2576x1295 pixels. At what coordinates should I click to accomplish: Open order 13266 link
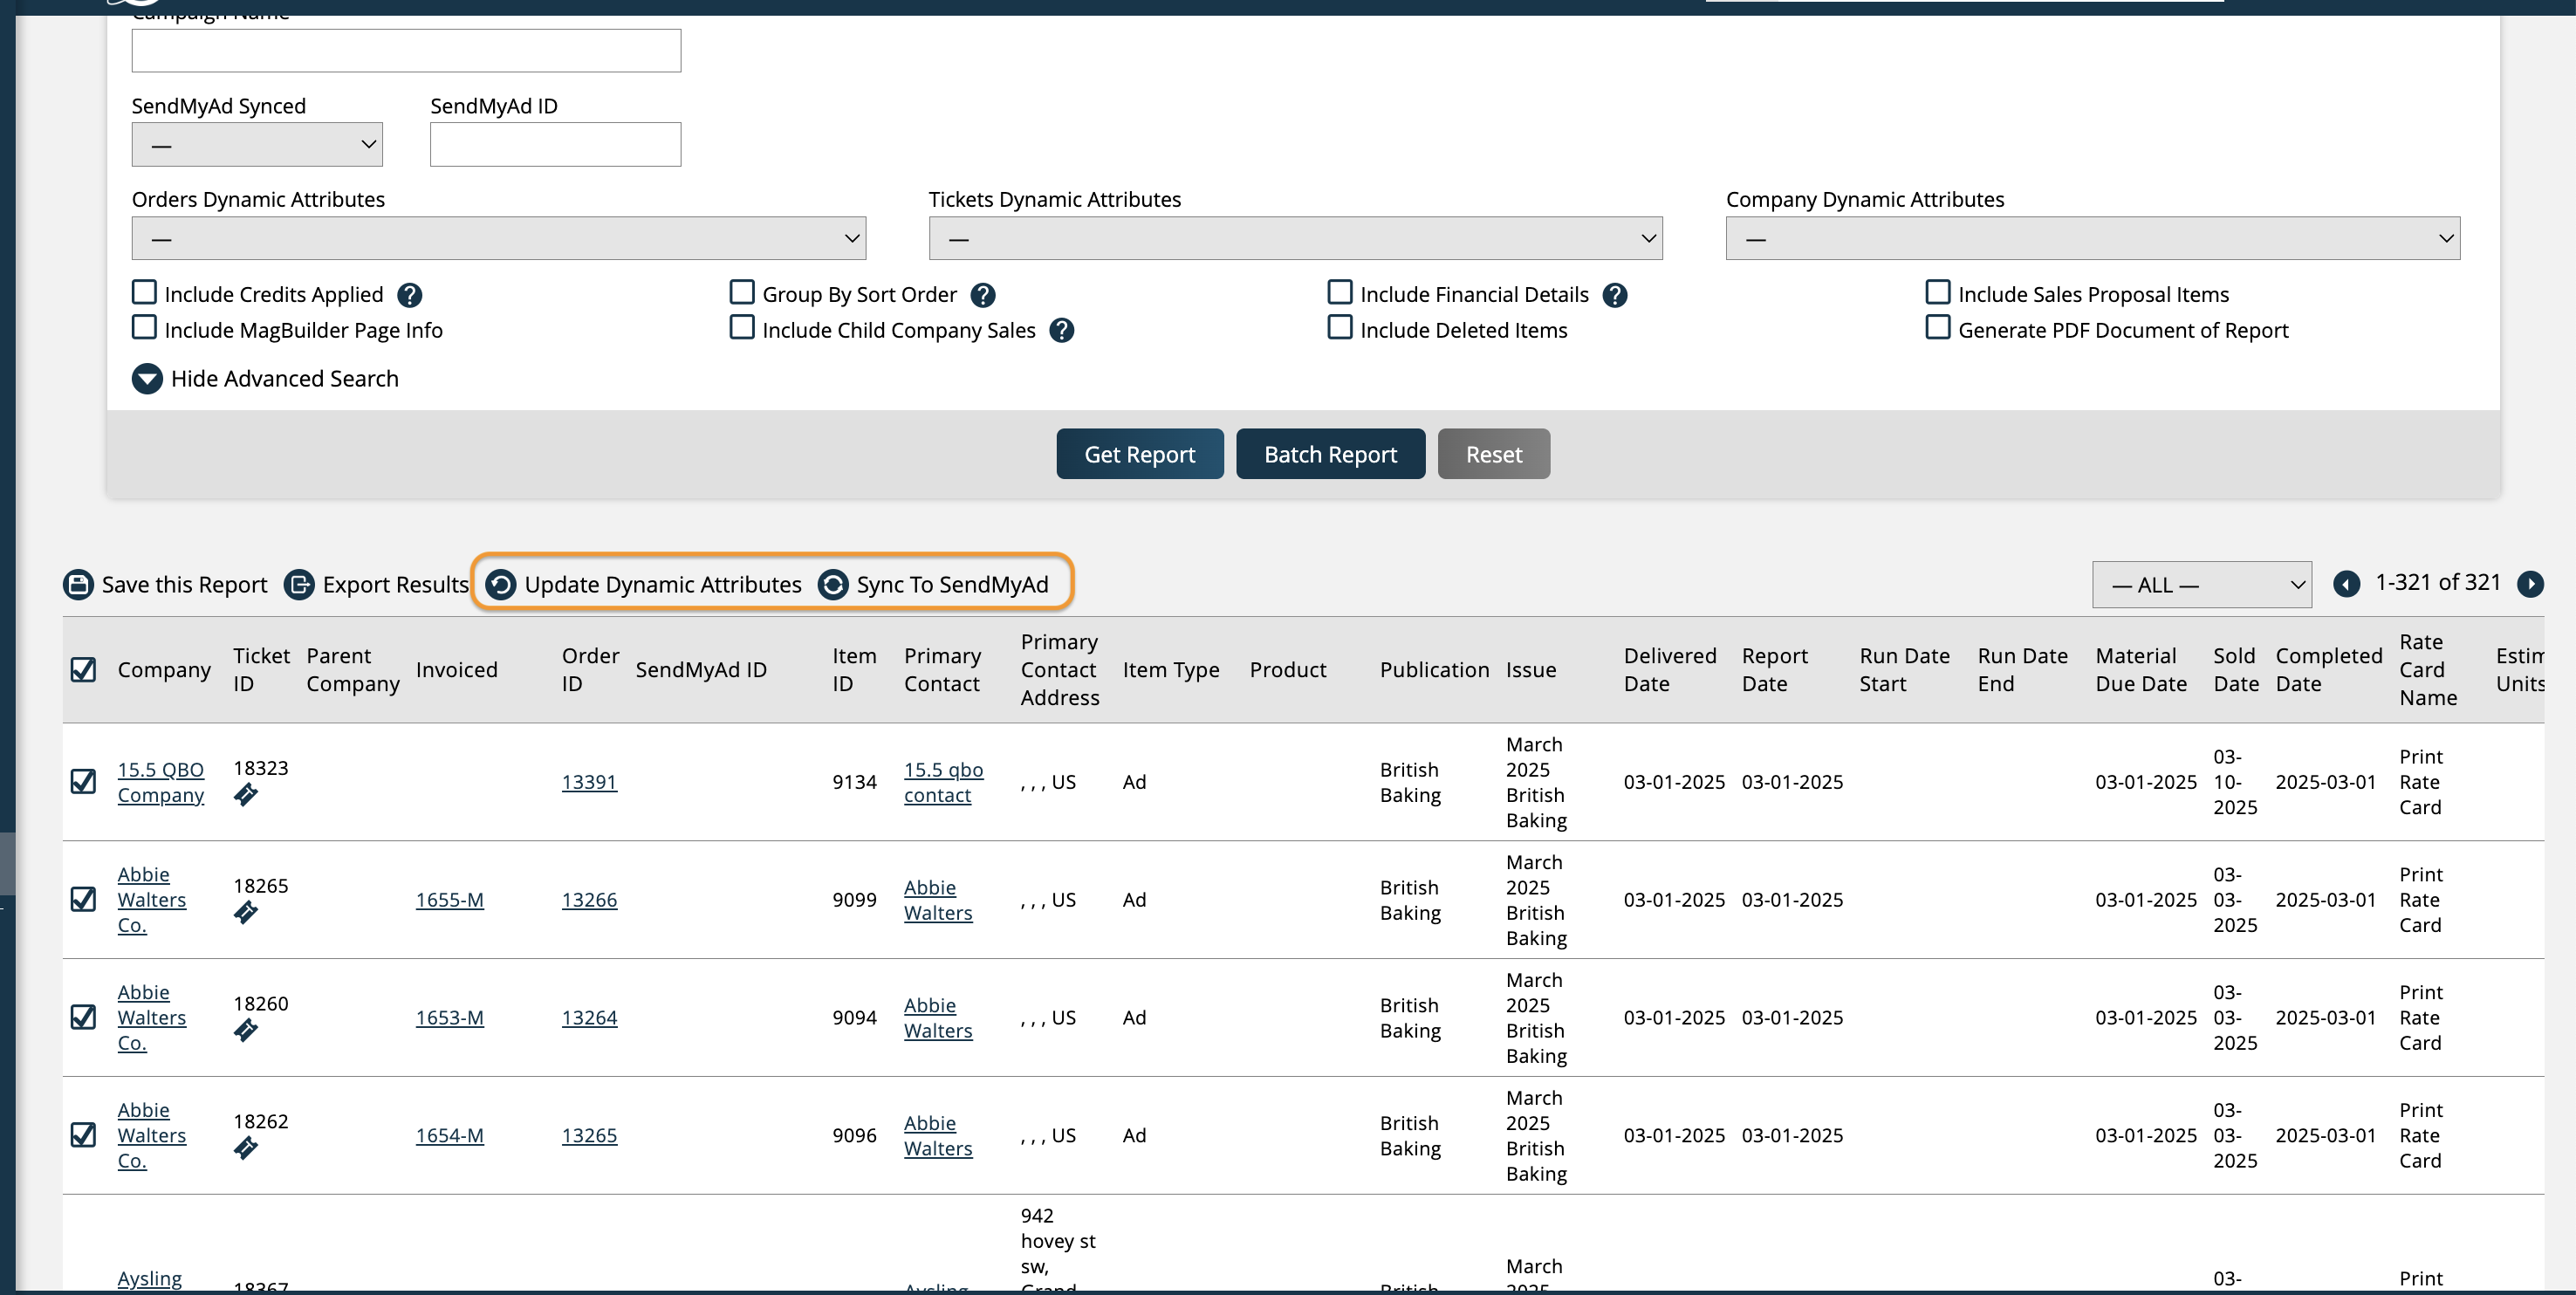(590, 901)
